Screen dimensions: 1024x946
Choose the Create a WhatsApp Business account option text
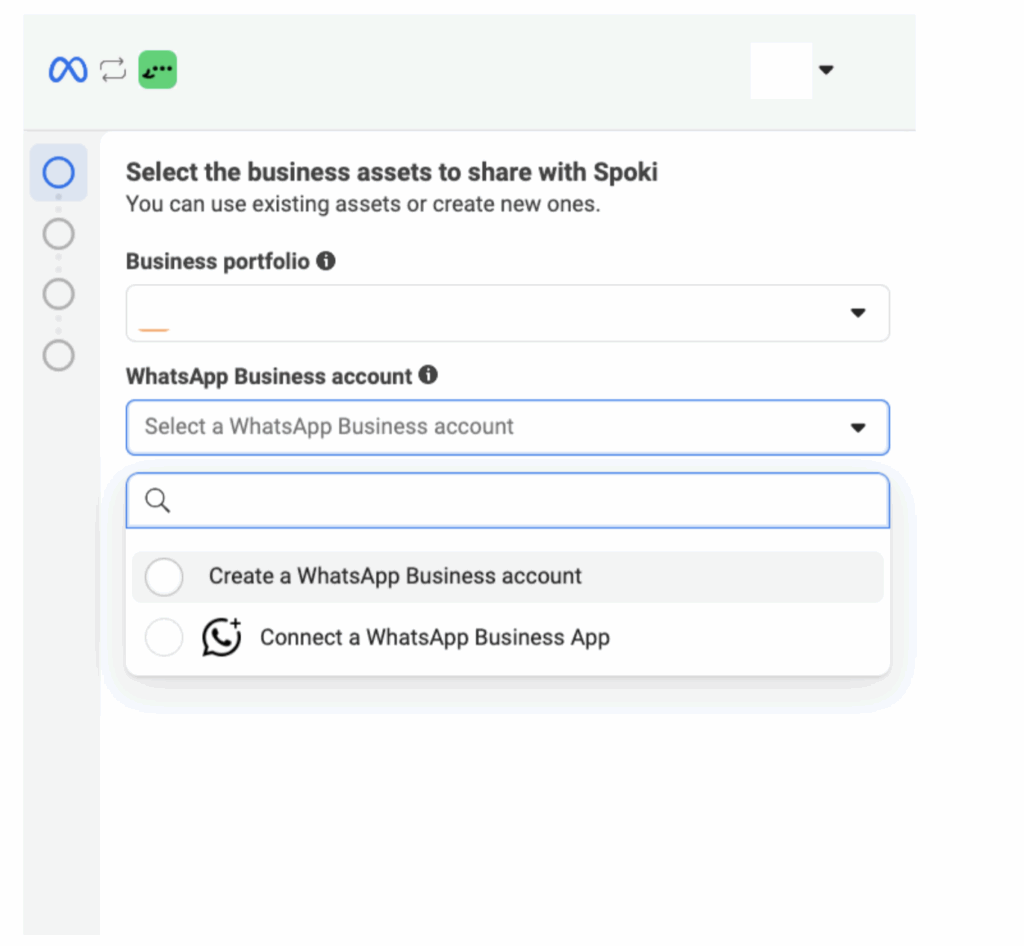coord(395,577)
